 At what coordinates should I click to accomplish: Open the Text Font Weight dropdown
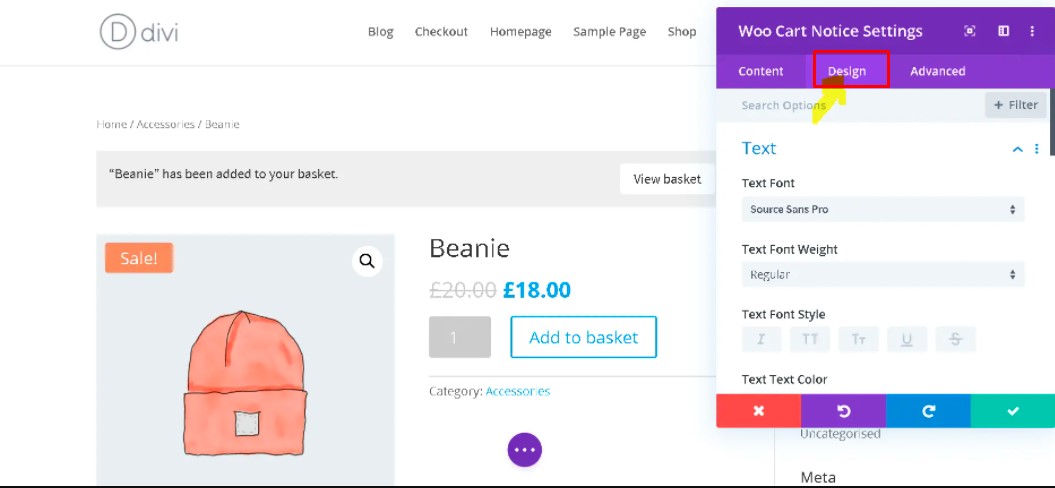882,274
